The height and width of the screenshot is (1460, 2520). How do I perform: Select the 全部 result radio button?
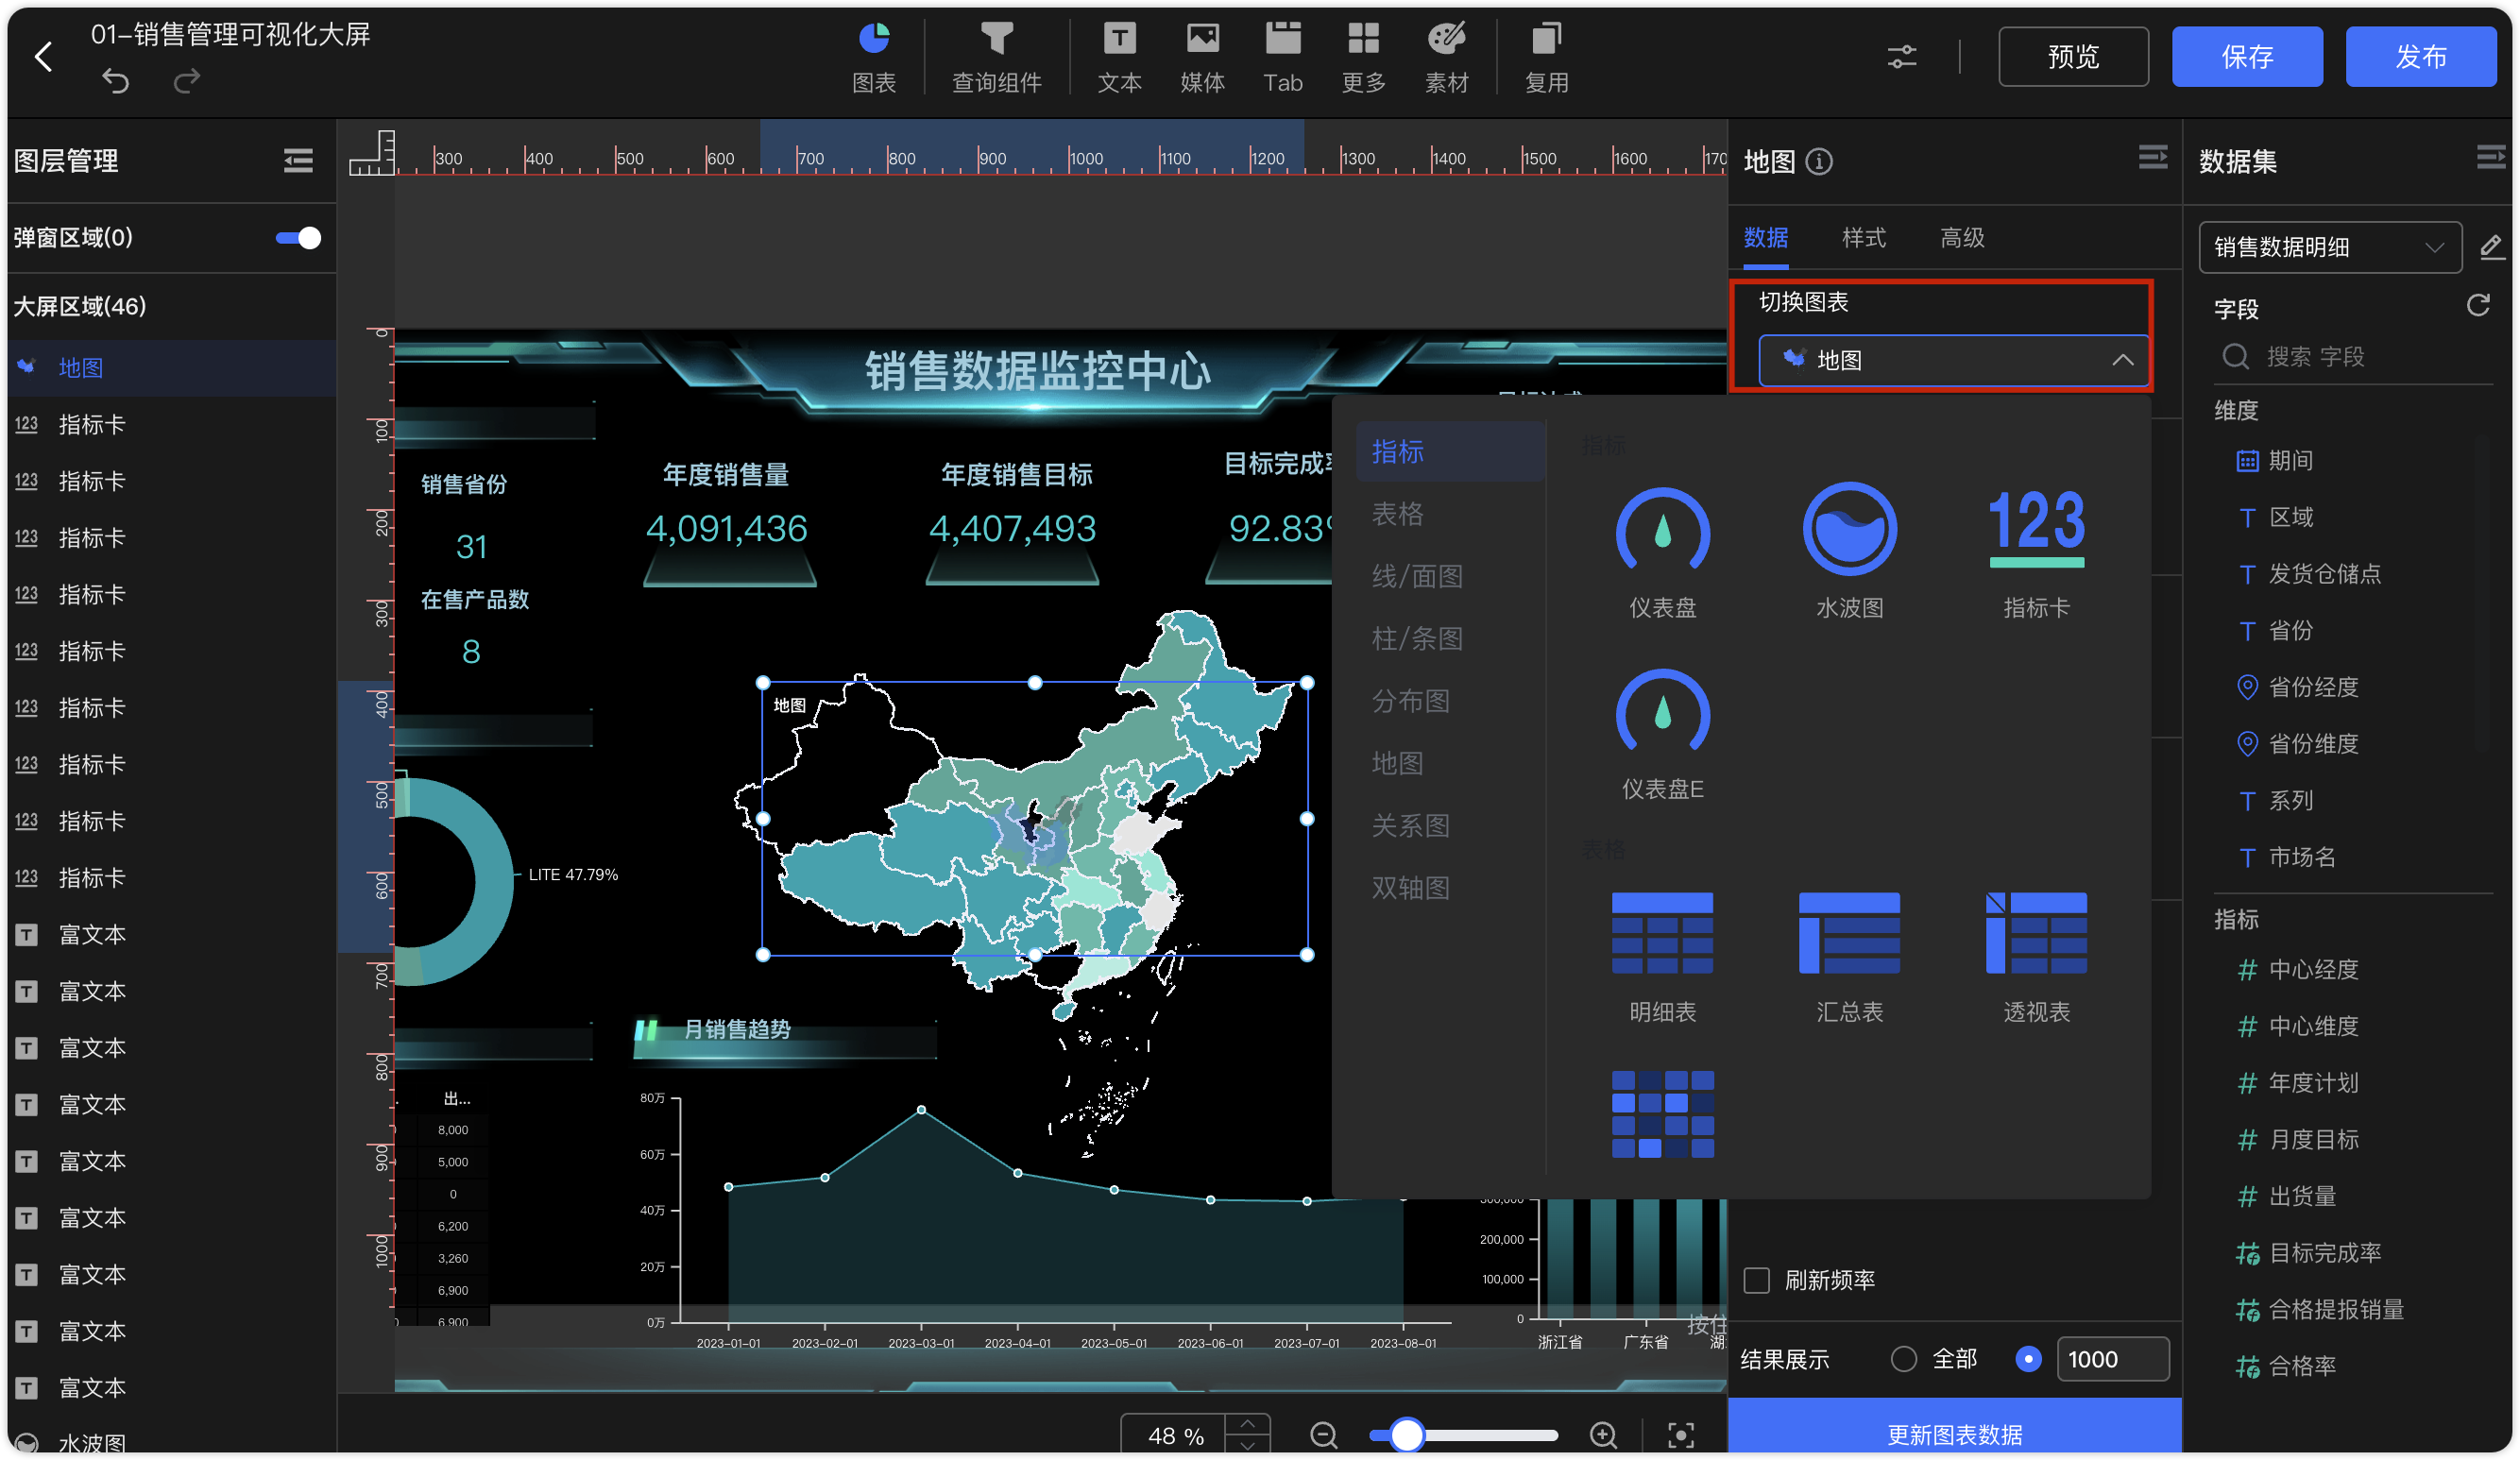point(1903,1359)
